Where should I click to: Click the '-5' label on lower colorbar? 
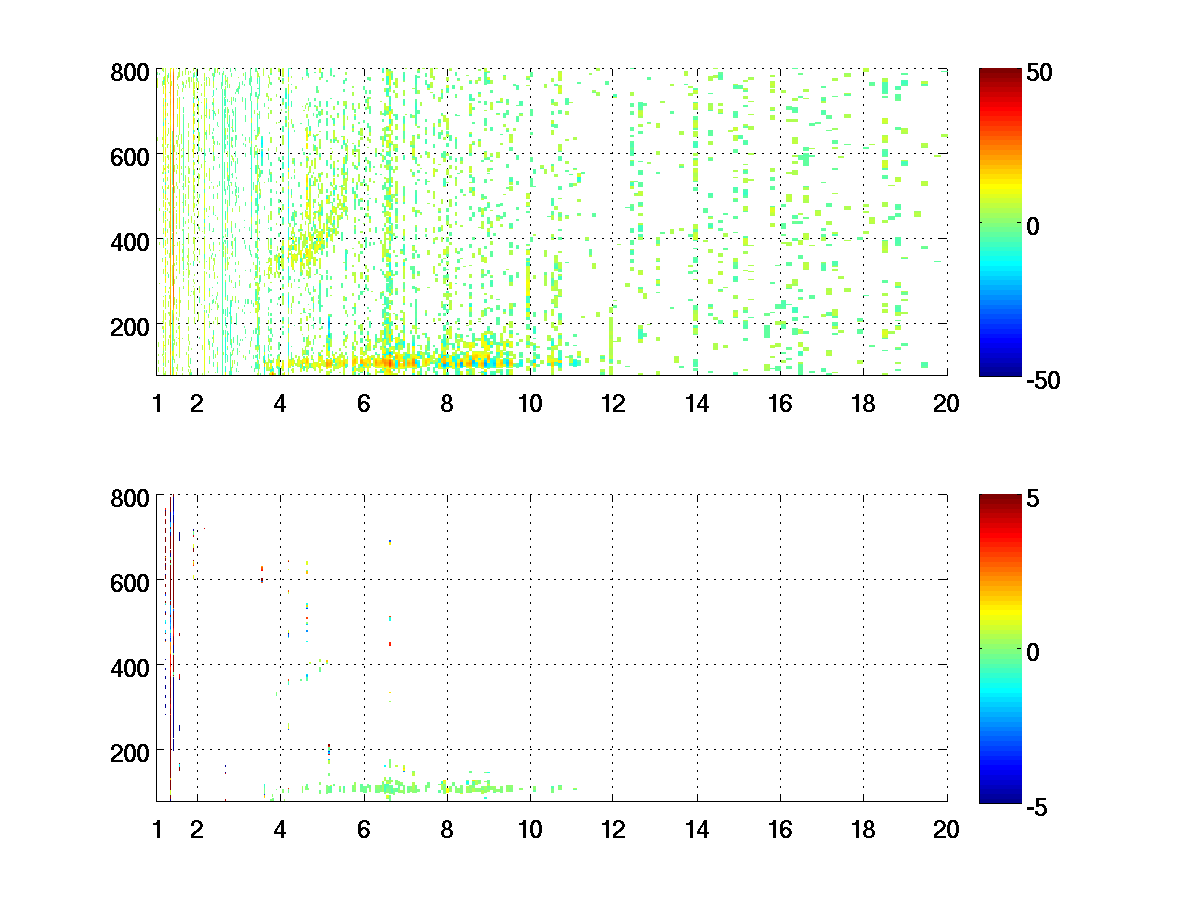pos(1038,805)
